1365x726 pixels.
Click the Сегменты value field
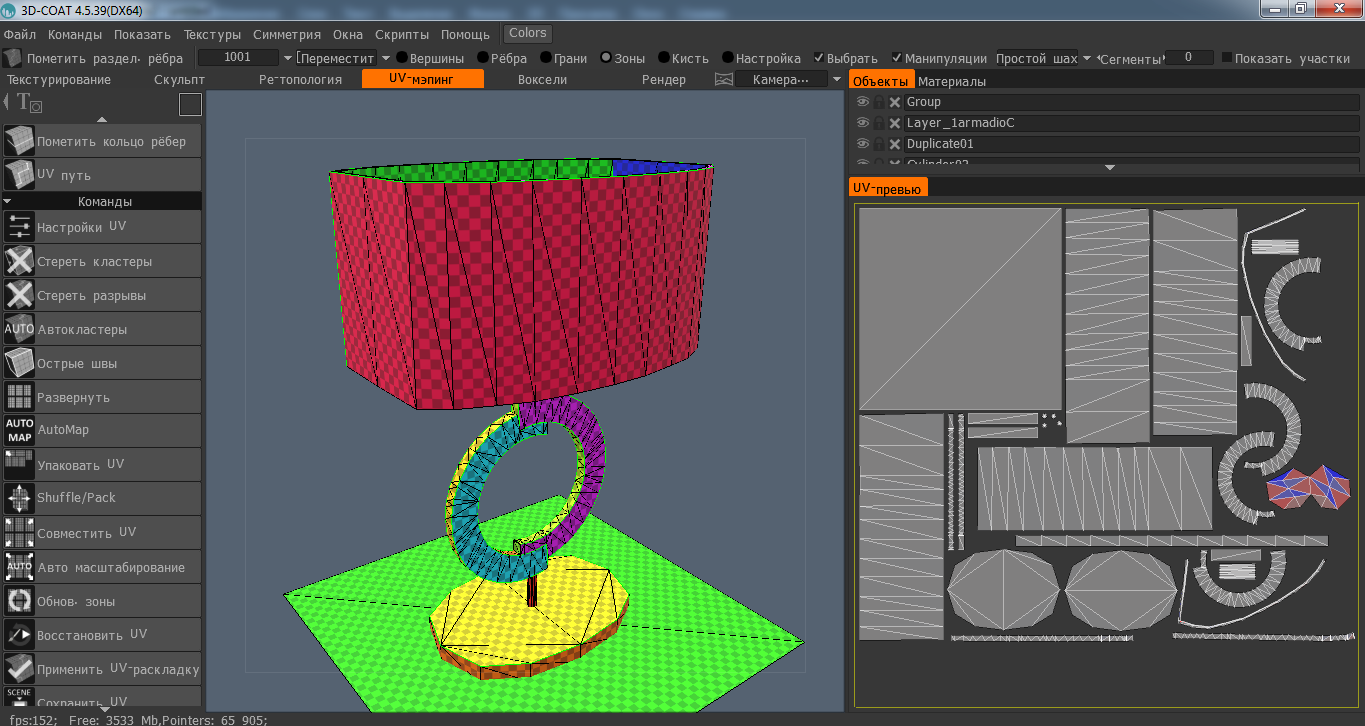point(1189,58)
